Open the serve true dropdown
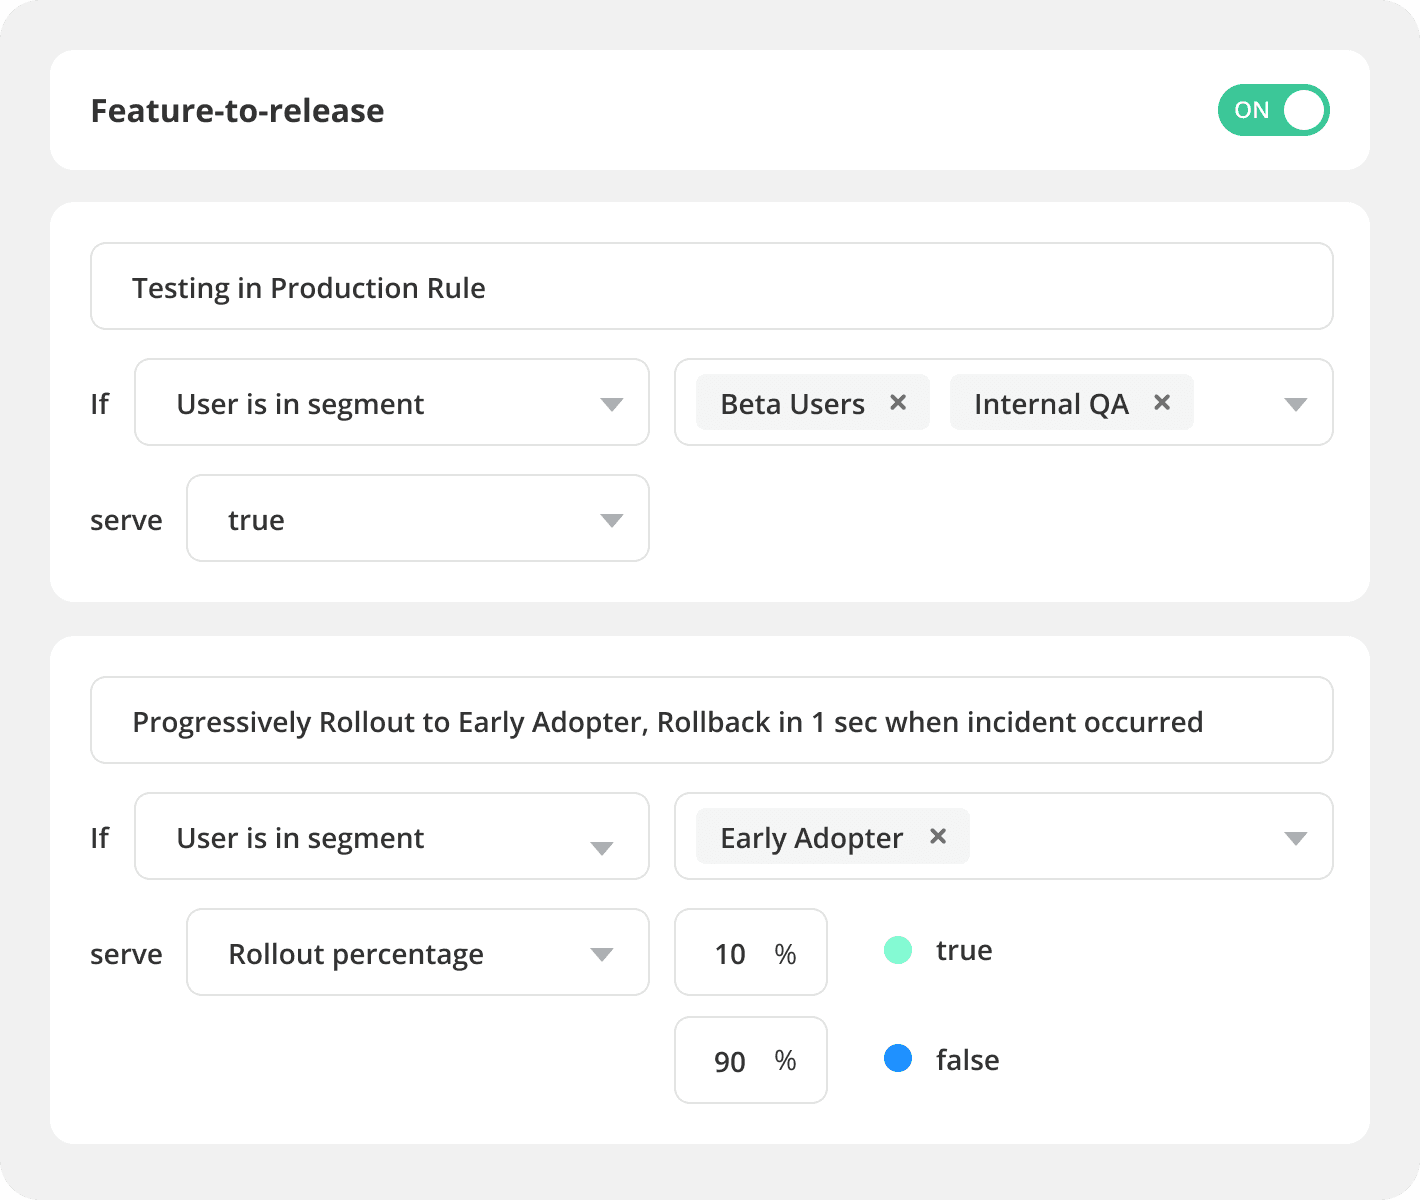 (418, 519)
